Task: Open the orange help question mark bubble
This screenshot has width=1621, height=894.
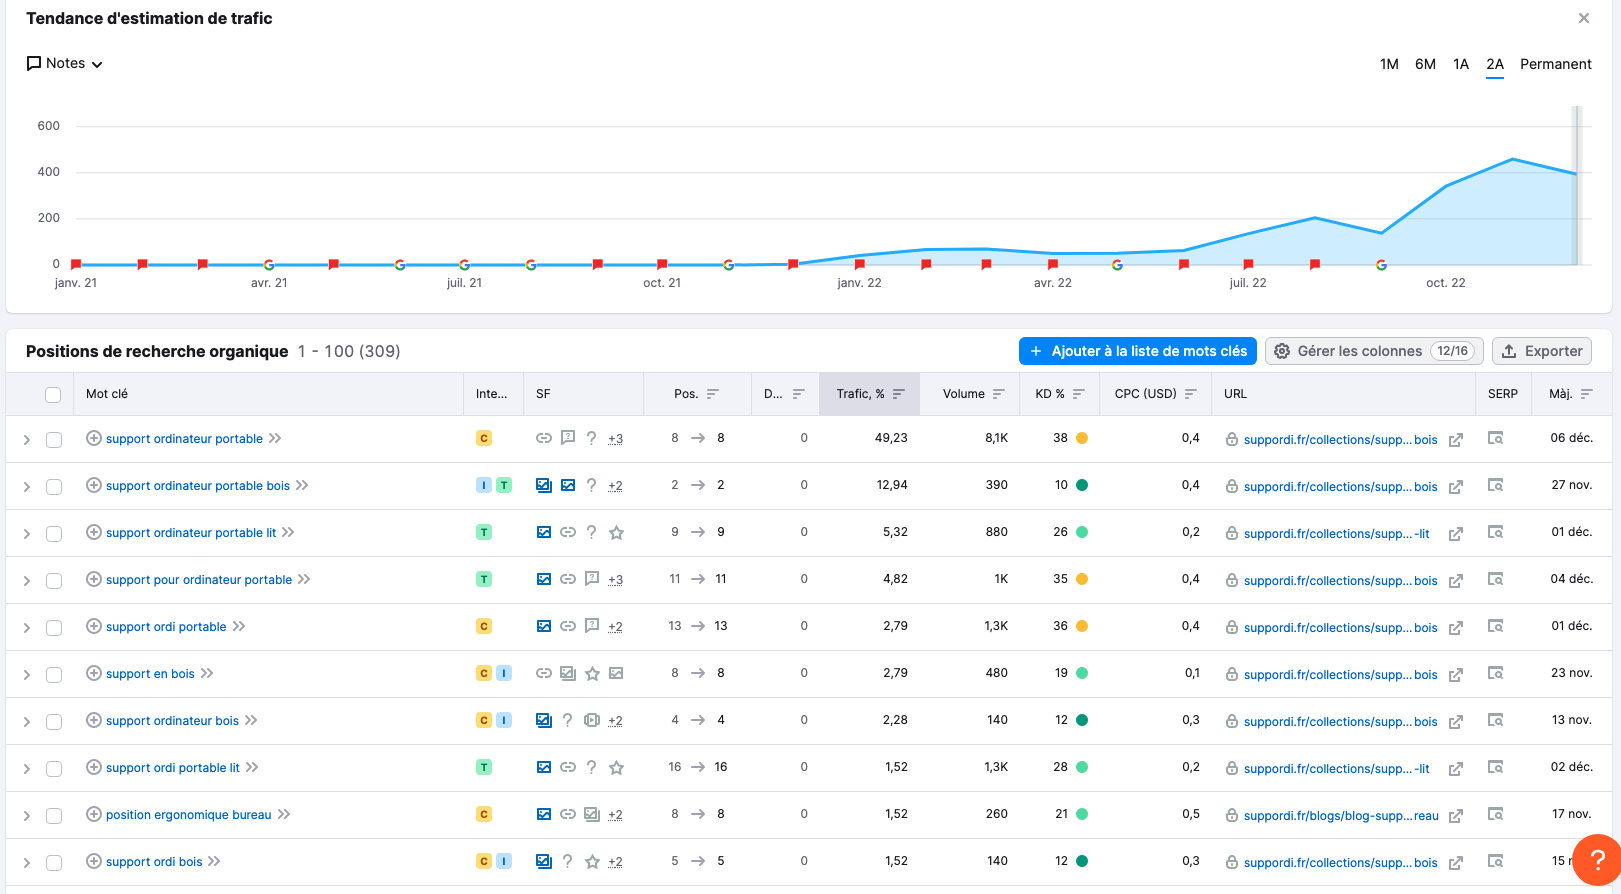Action: click(x=1597, y=859)
